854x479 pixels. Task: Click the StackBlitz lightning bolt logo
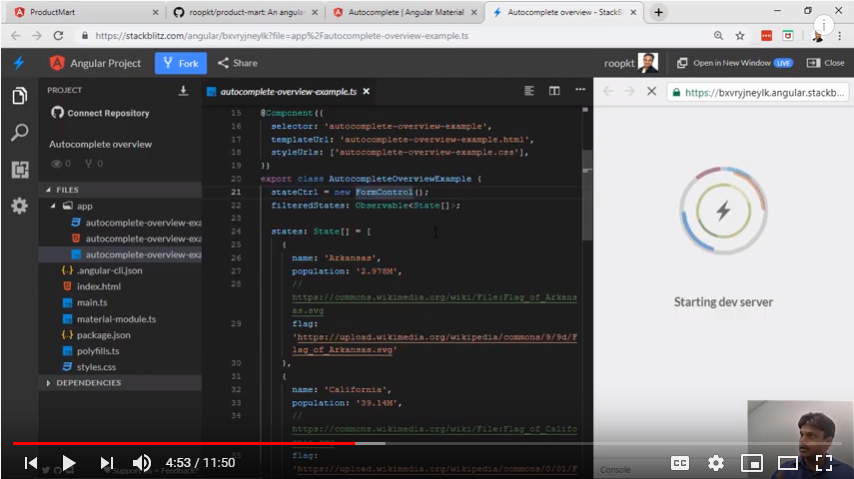[19, 63]
